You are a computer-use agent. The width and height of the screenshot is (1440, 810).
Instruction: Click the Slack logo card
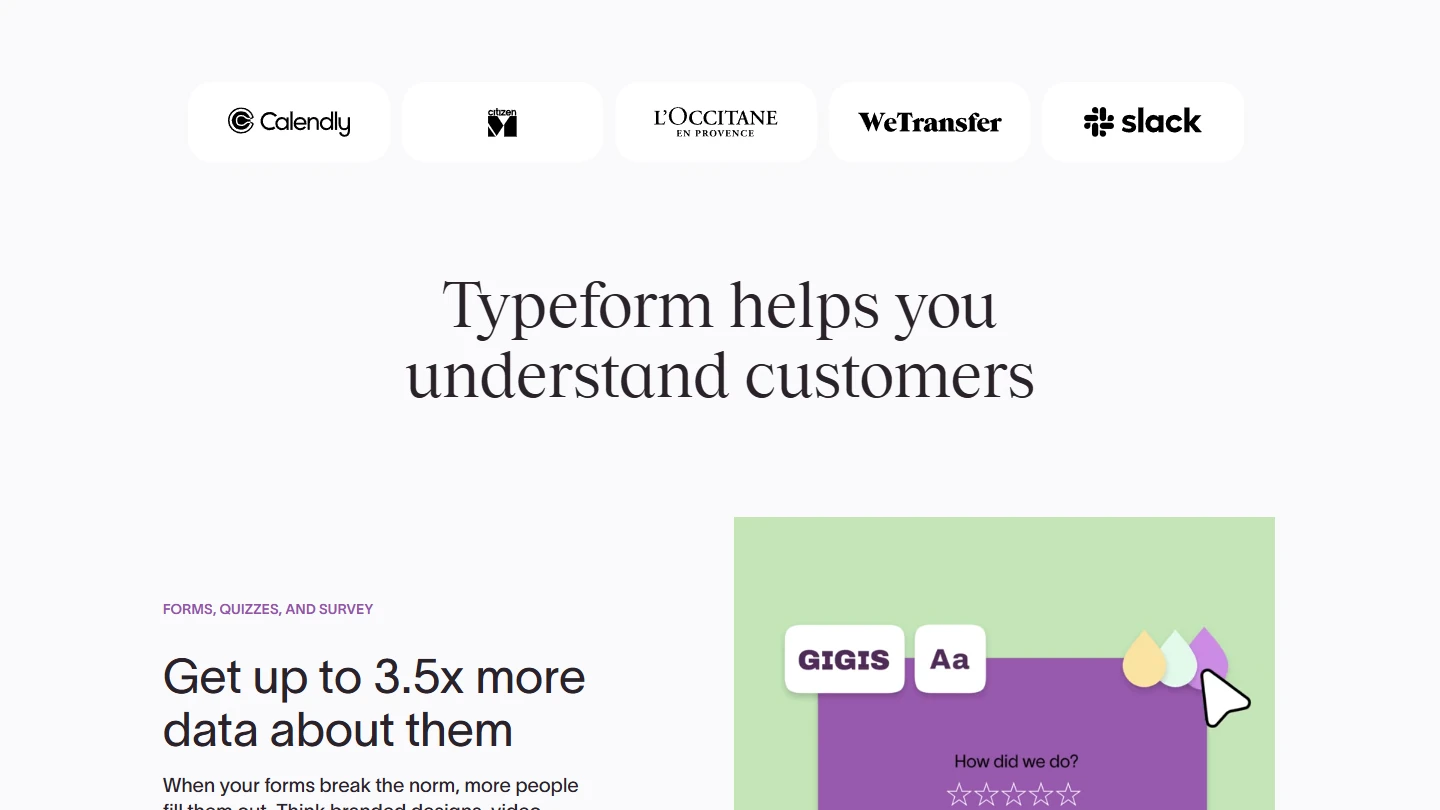1142,122
